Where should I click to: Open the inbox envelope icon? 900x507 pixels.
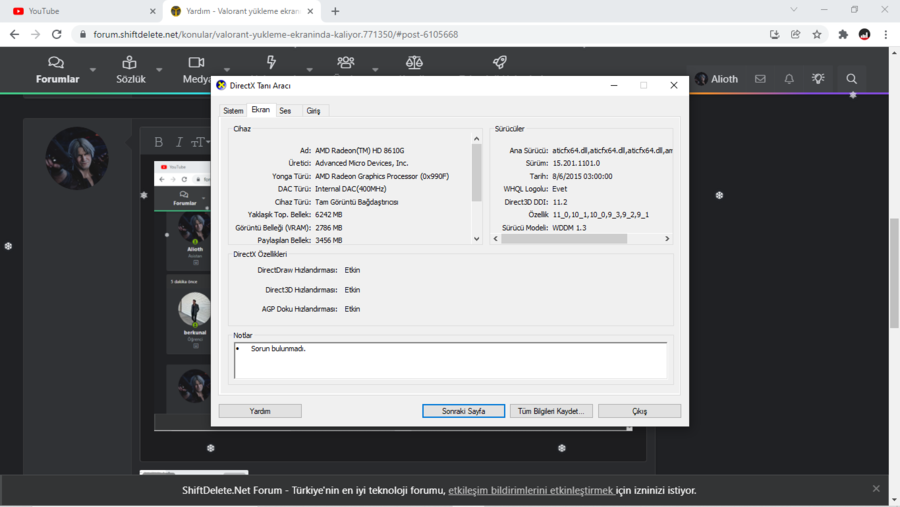760,79
